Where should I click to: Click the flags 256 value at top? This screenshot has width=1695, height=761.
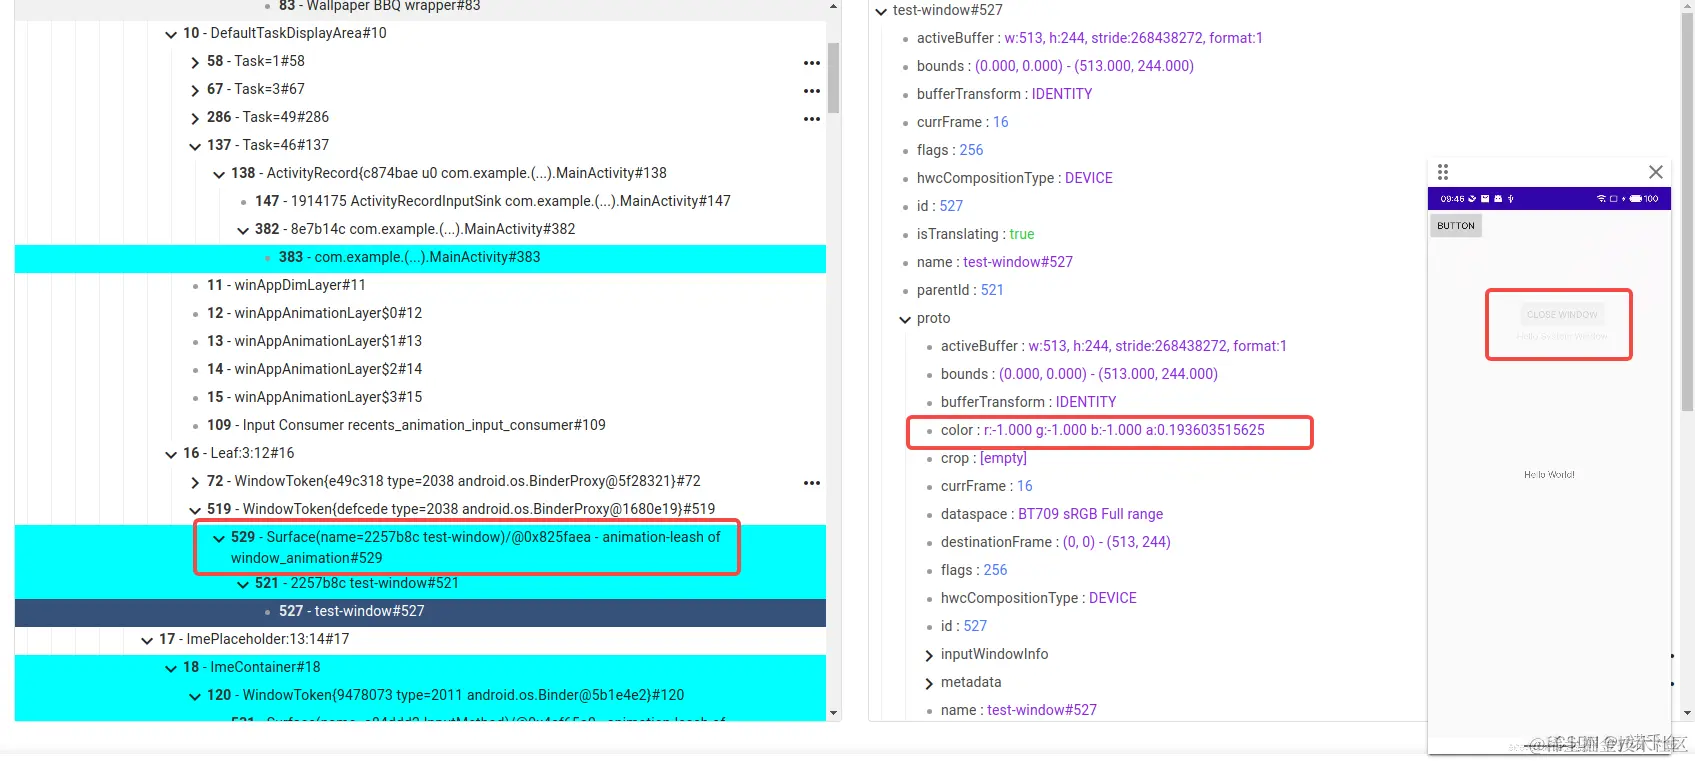(x=971, y=150)
